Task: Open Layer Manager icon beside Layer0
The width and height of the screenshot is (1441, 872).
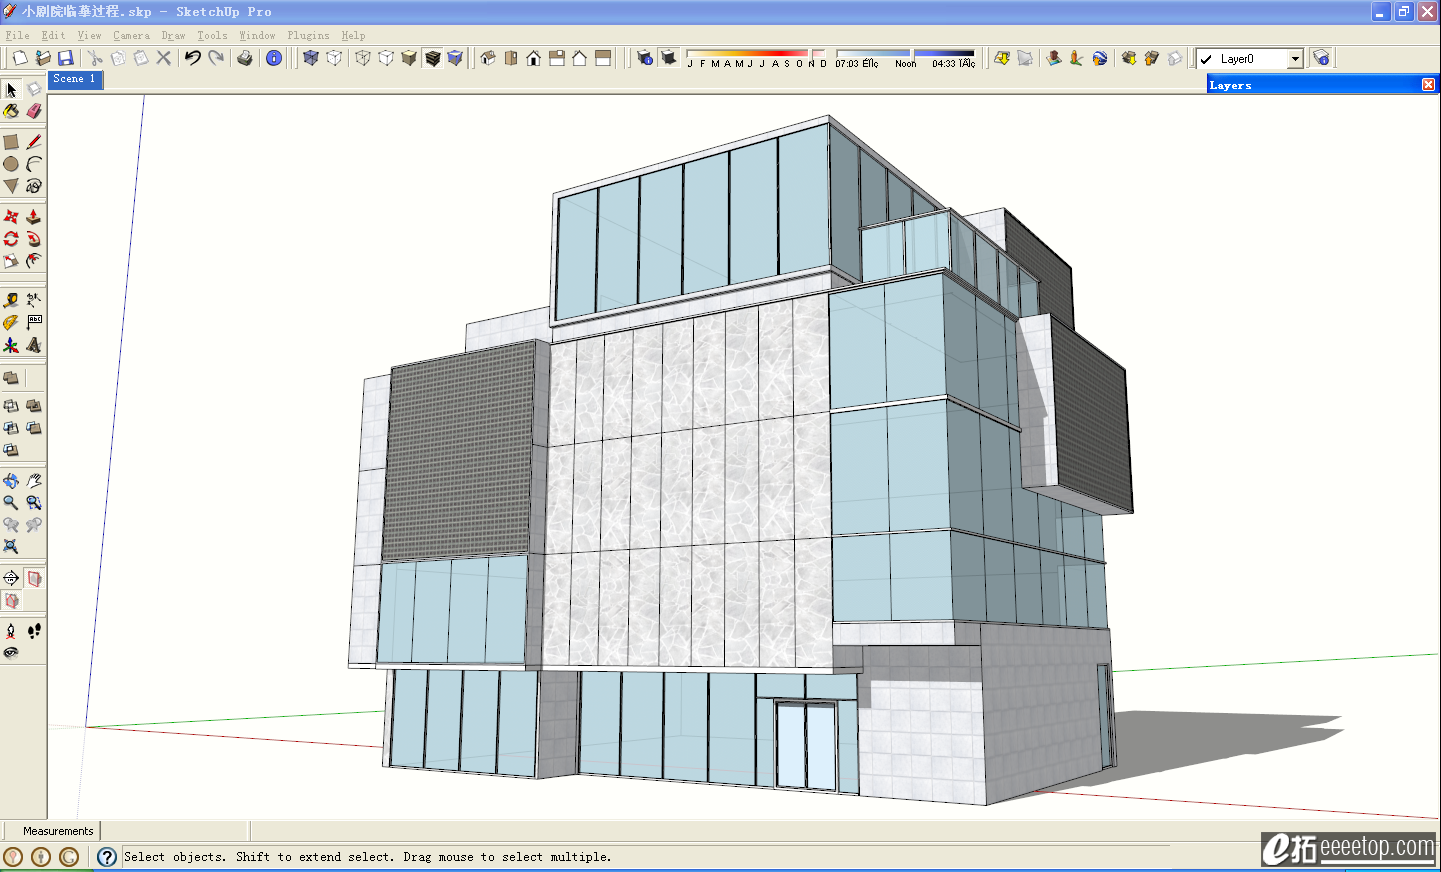Action: point(1321,58)
